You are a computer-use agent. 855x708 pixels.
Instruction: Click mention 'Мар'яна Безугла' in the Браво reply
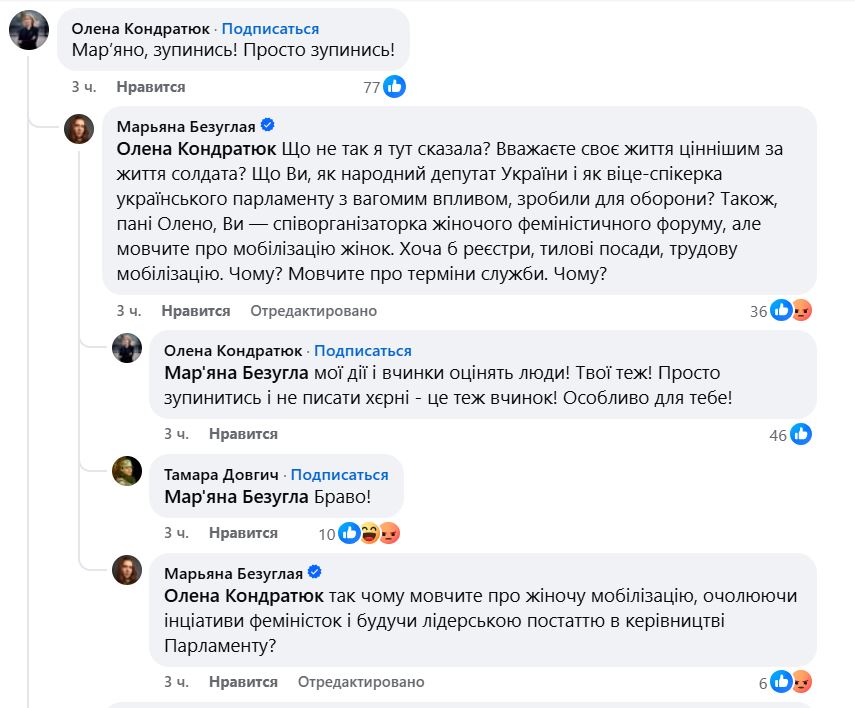pos(235,497)
